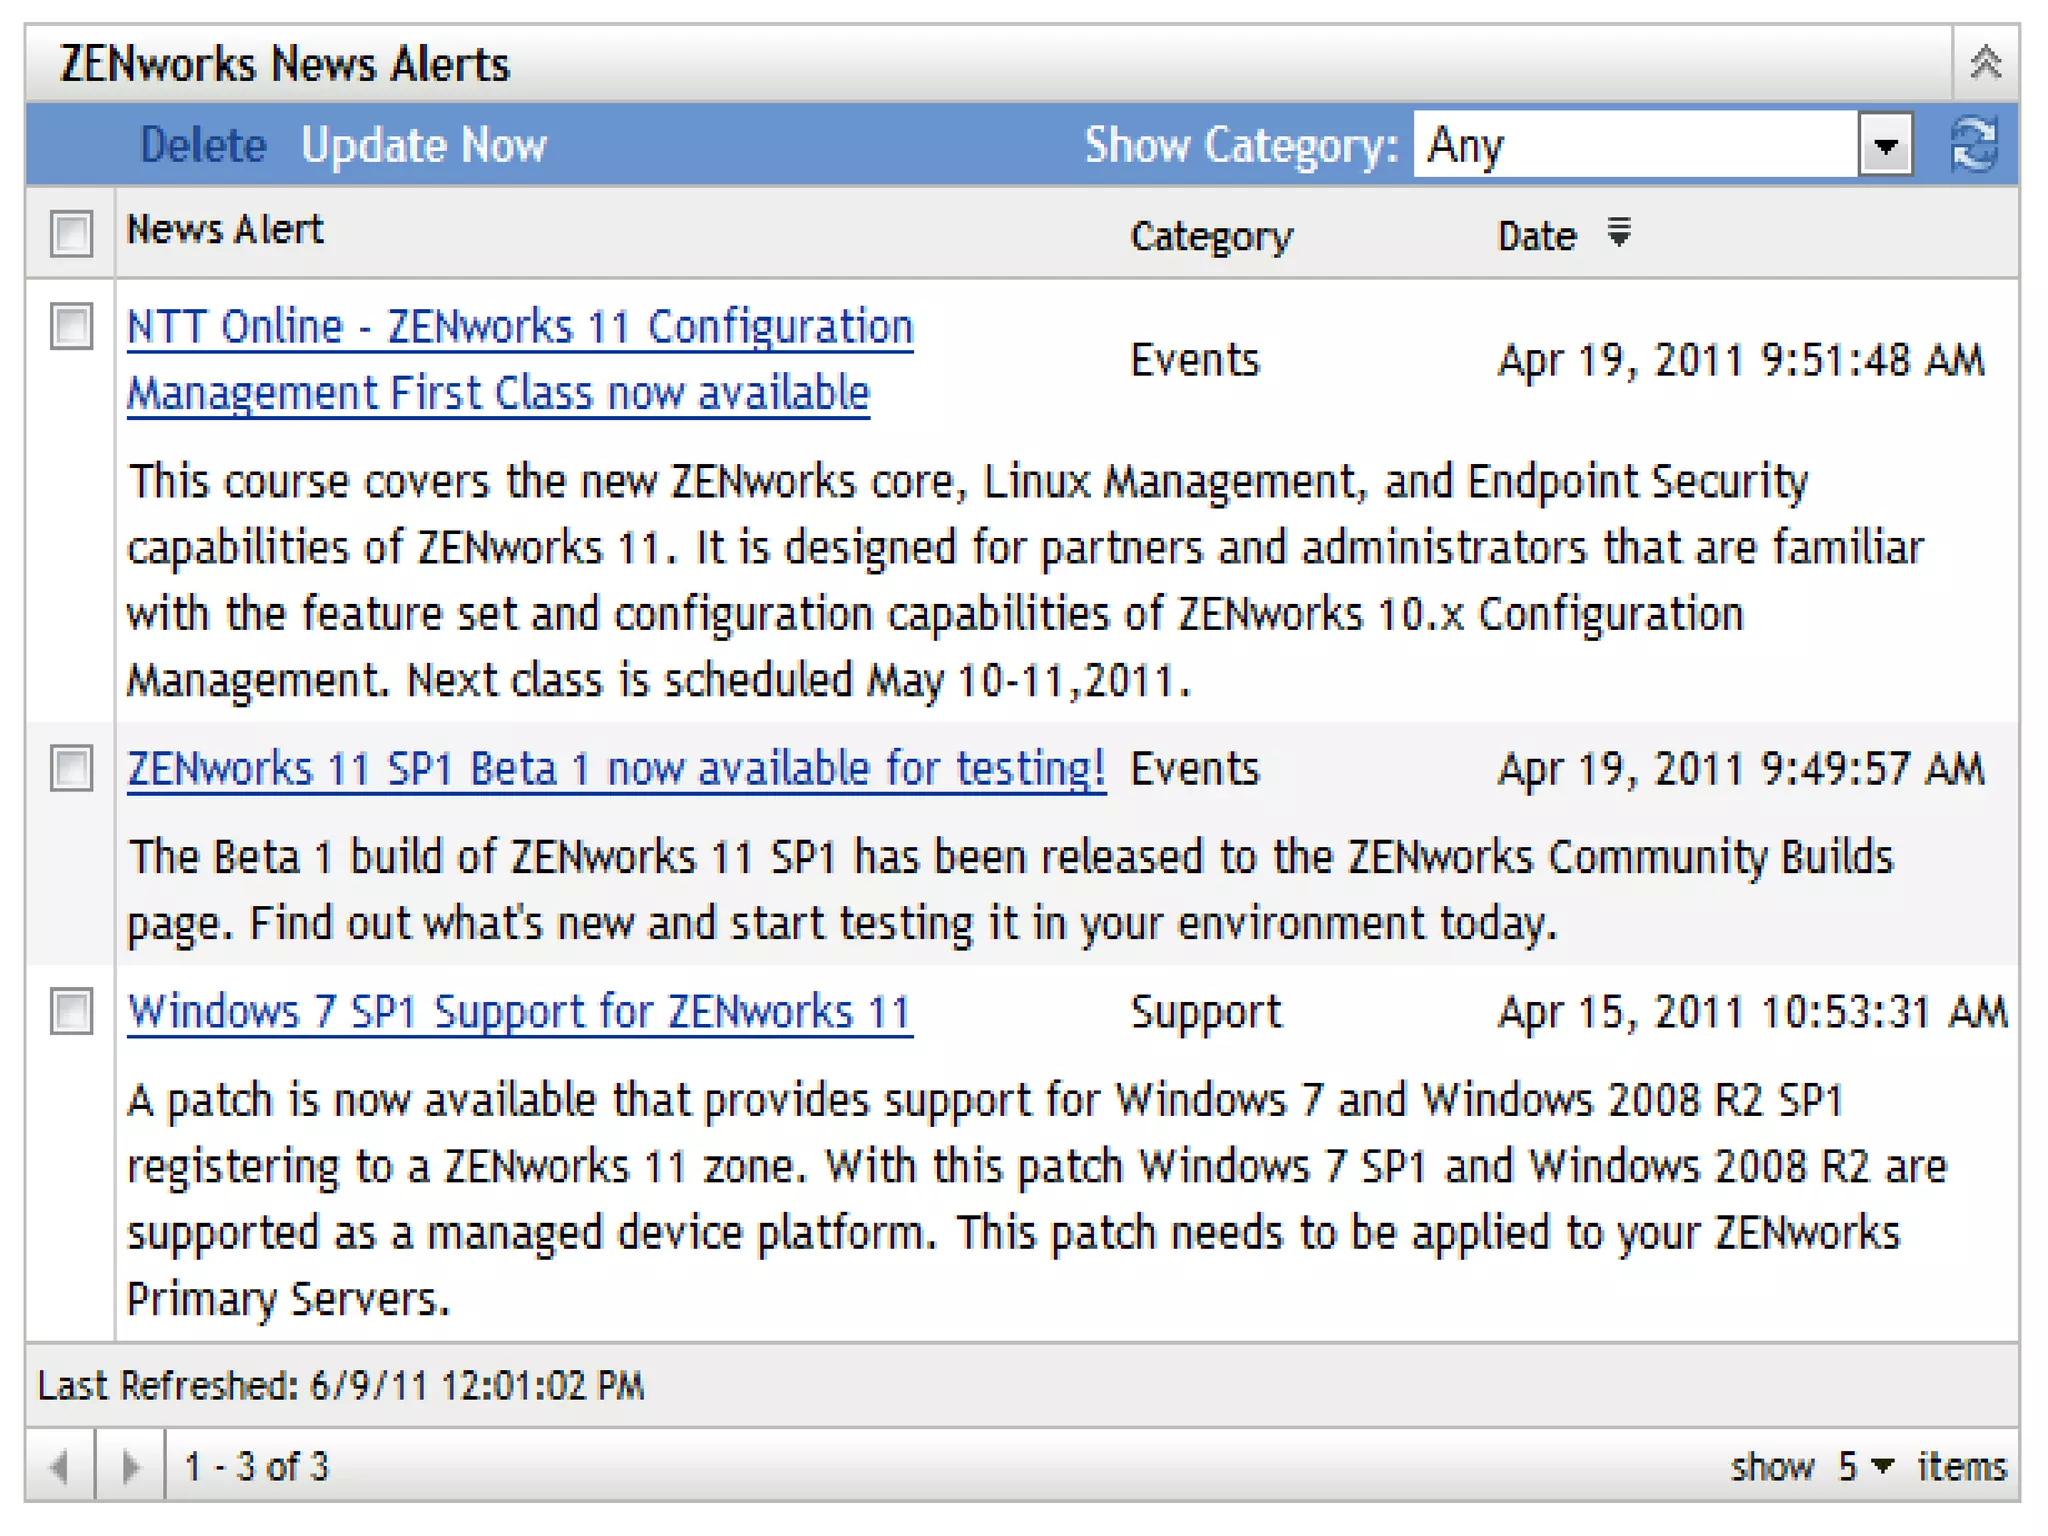Open the Show Category dropdown arrow
Screen dimensions: 2048x1536
[1886, 146]
